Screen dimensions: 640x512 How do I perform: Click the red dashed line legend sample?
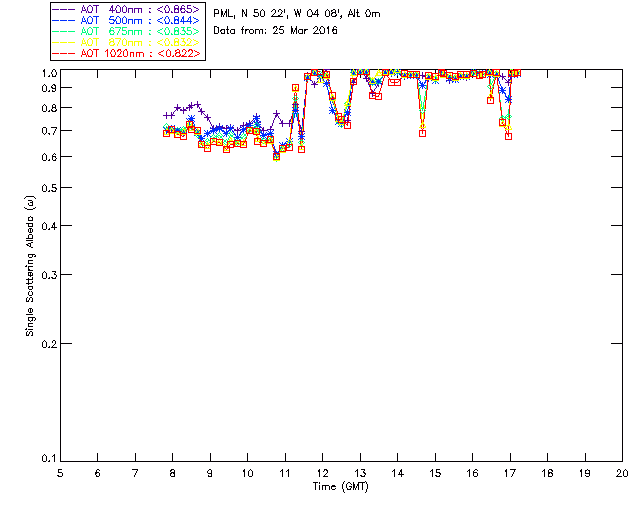(64, 53)
